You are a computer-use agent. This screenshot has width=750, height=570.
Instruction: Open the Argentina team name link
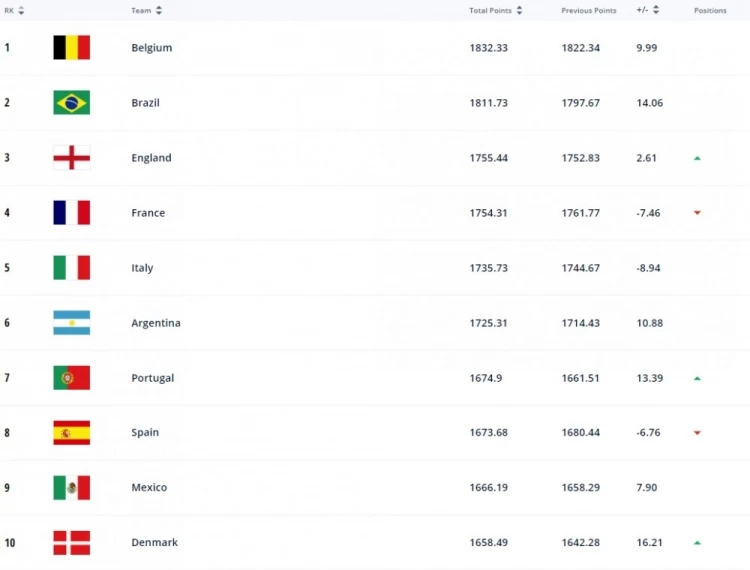(155, 323)
